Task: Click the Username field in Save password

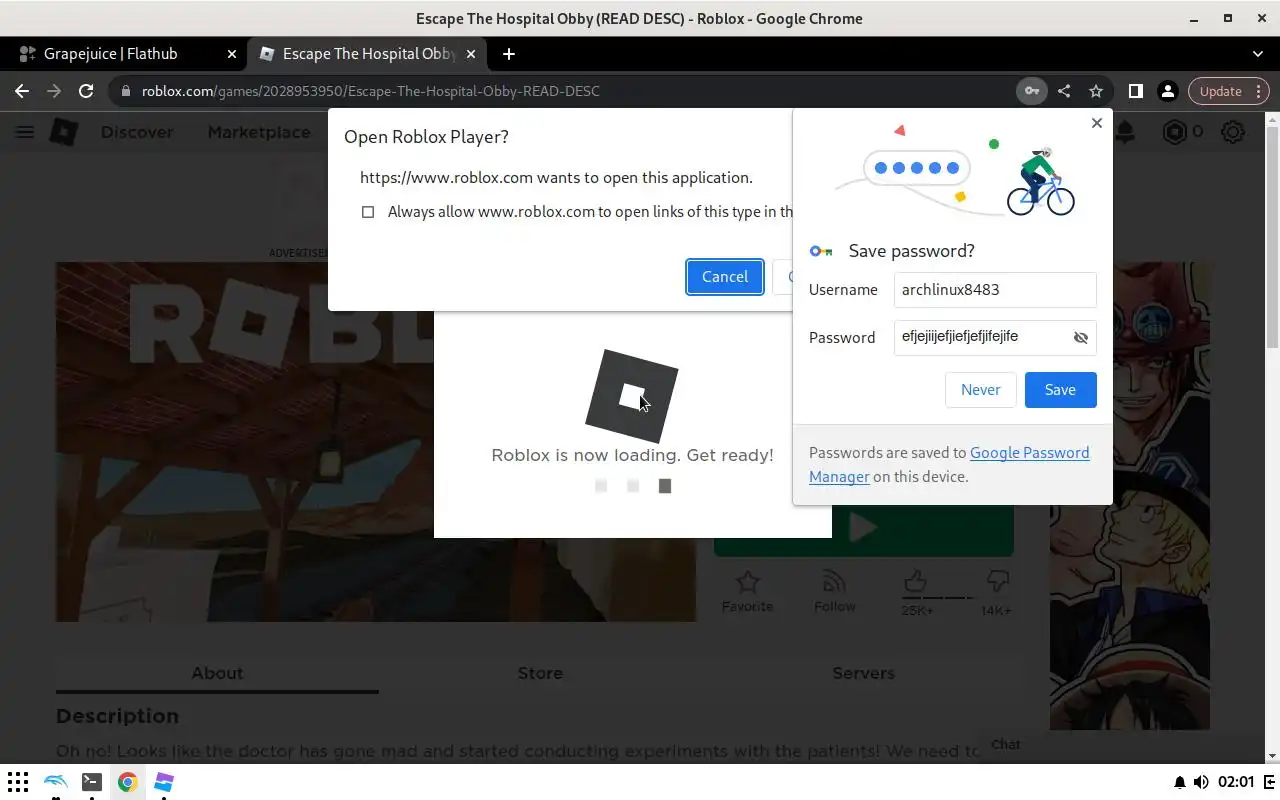Action: click(x=995, y=290)
